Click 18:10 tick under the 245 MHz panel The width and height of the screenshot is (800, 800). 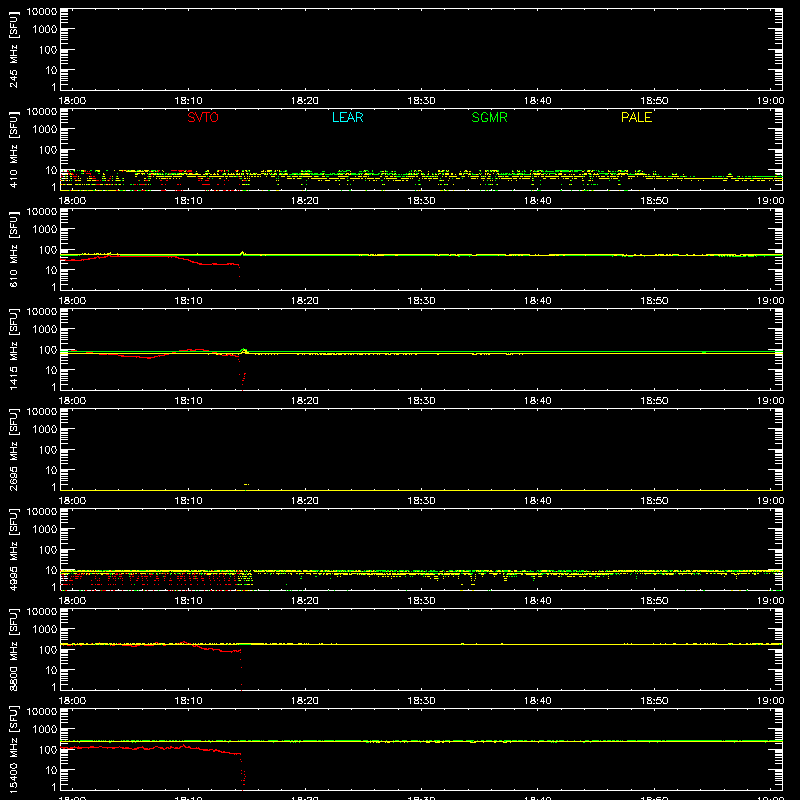tap(188, 101)
